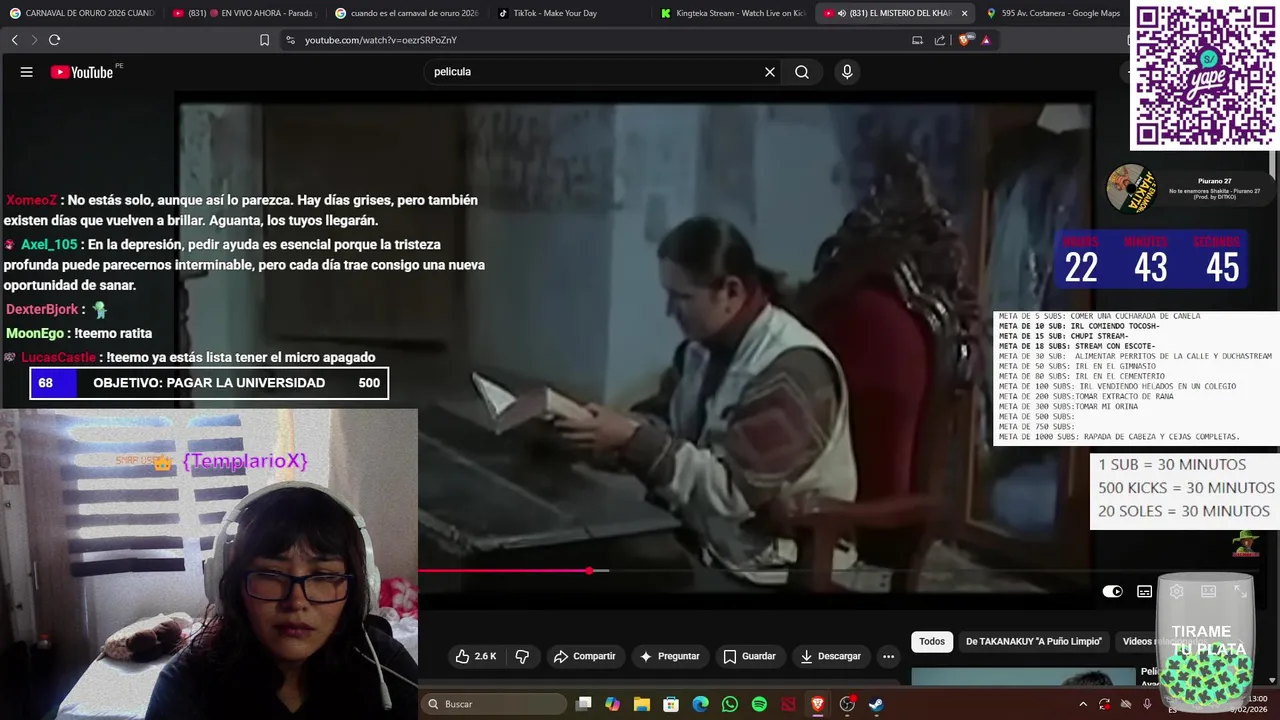Show hidden system tray icons chevron
The height and width of the screenshot is (720, 1280).
pos(1083,704)
